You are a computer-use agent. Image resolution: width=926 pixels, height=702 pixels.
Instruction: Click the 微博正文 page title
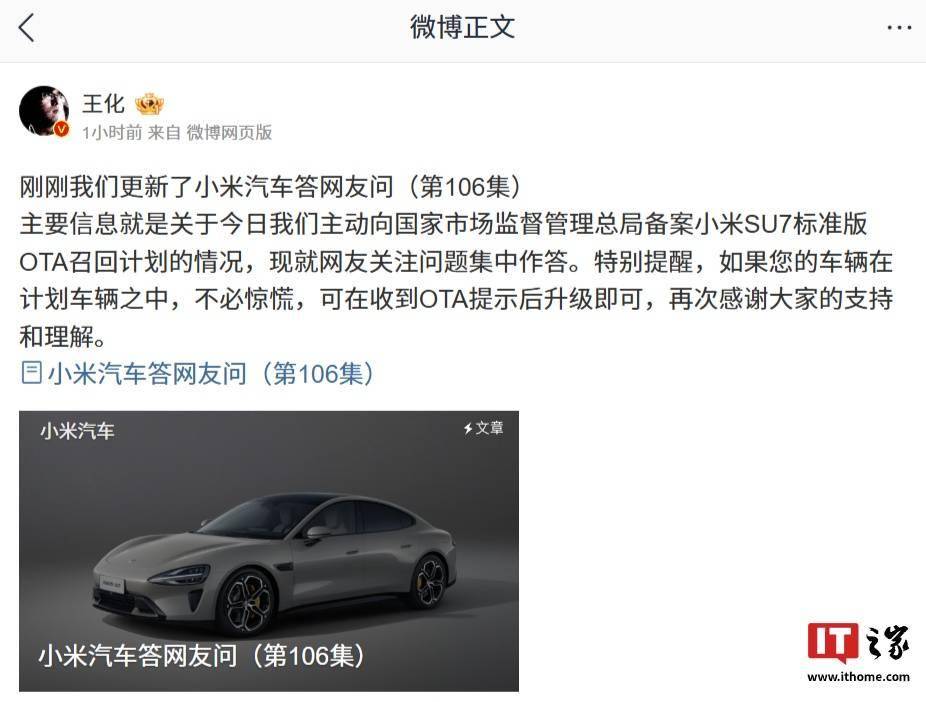click(x=462, y=27)
